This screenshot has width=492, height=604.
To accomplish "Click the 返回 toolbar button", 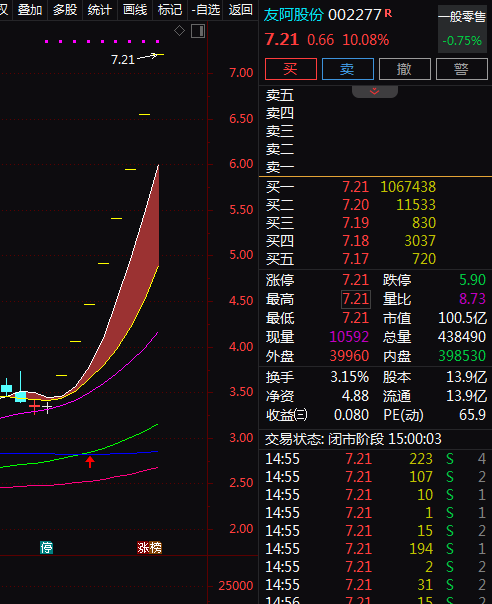I will [240, 10].
